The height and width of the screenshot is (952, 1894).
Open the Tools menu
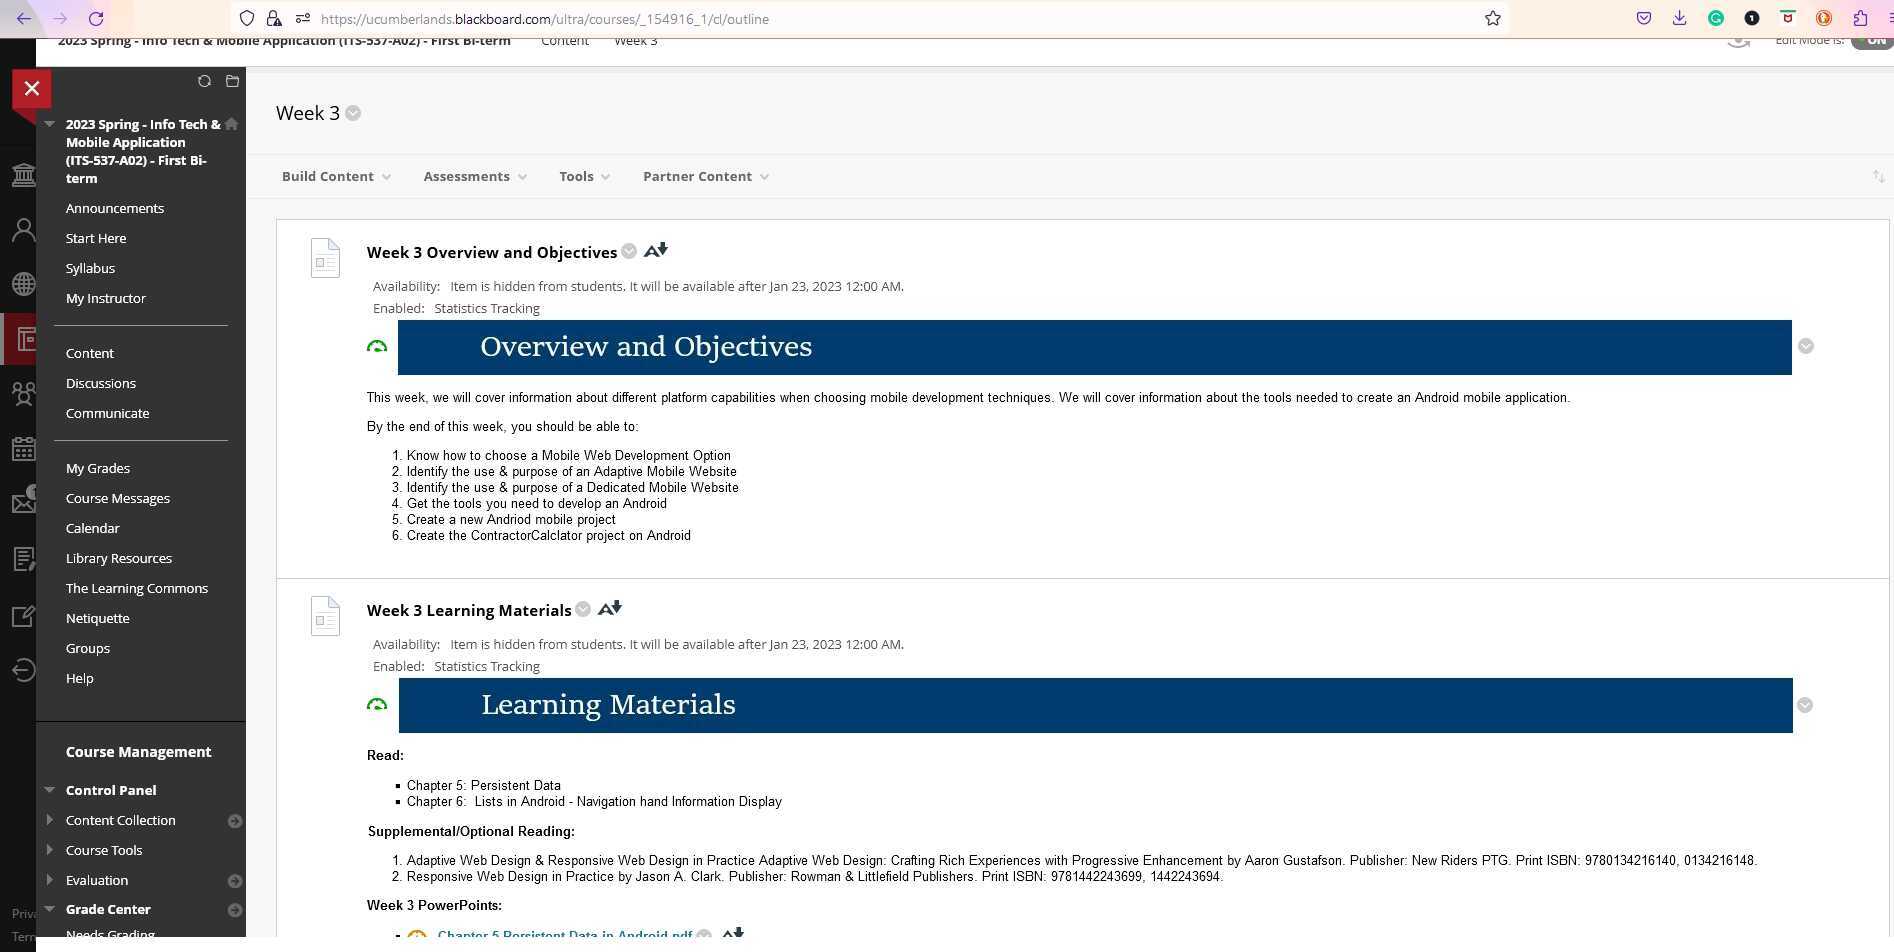[582, 176]
